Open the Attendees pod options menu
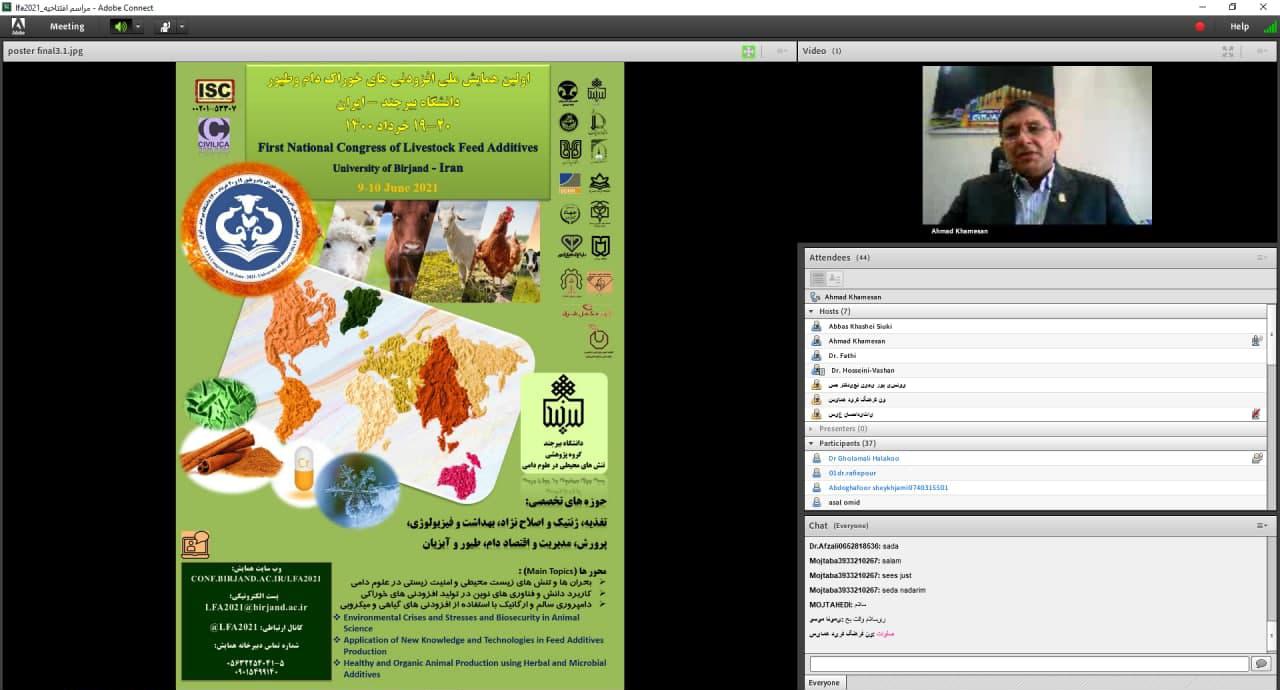 (1262, 257)
